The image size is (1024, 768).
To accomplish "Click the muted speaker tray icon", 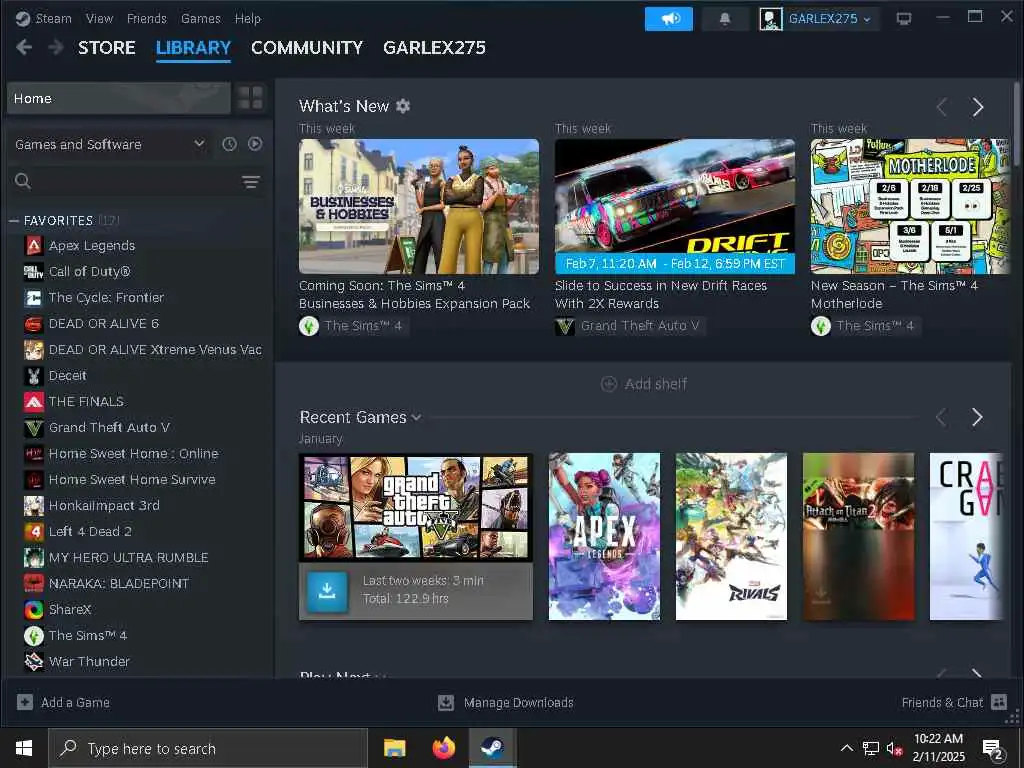I will [x=895, y=748].
